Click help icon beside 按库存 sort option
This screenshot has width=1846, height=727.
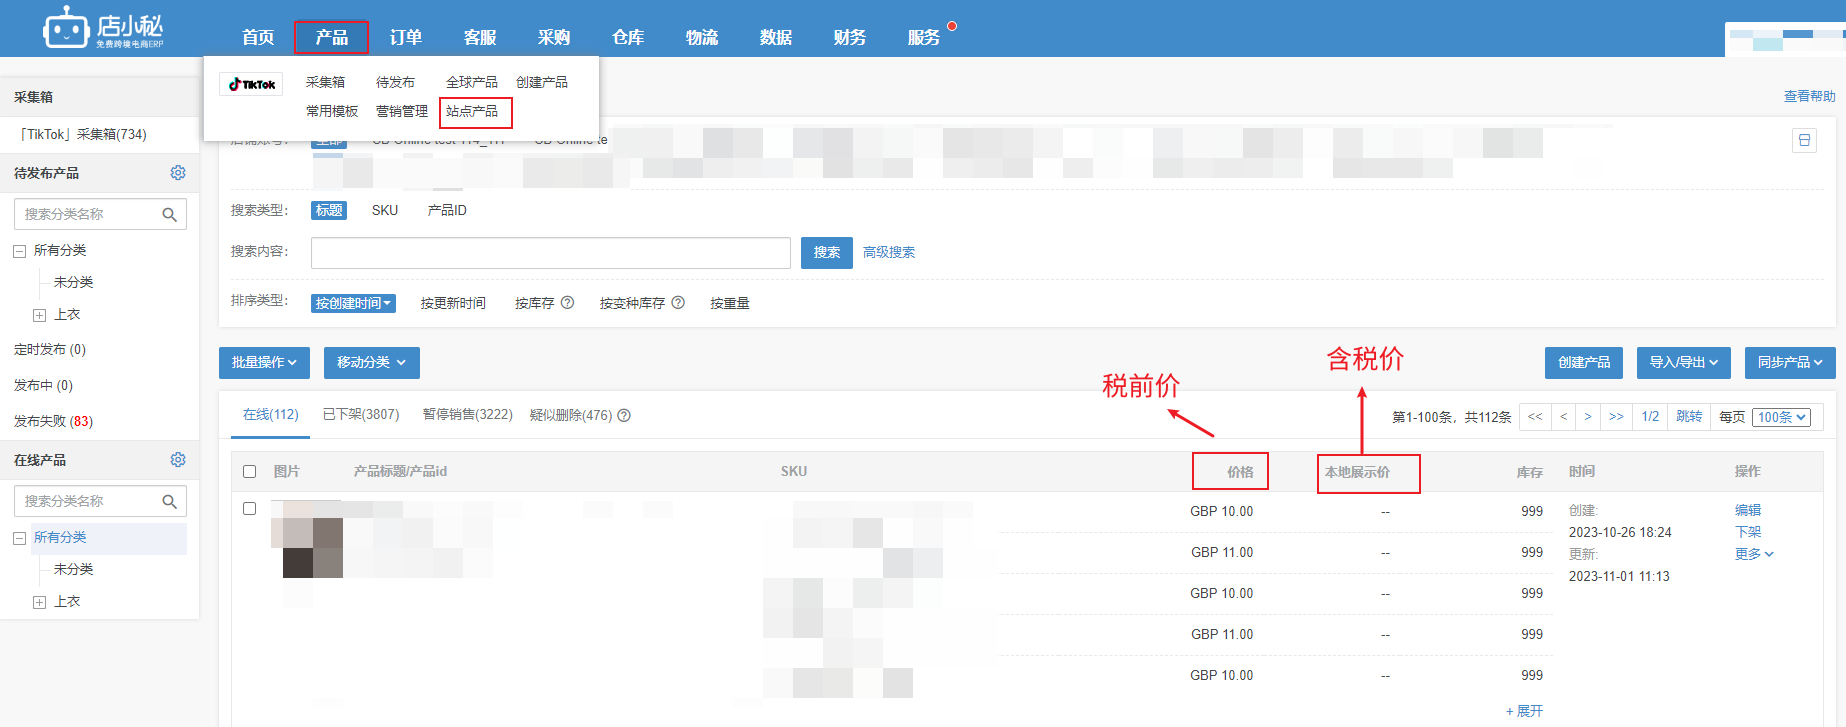click(567, 303)
